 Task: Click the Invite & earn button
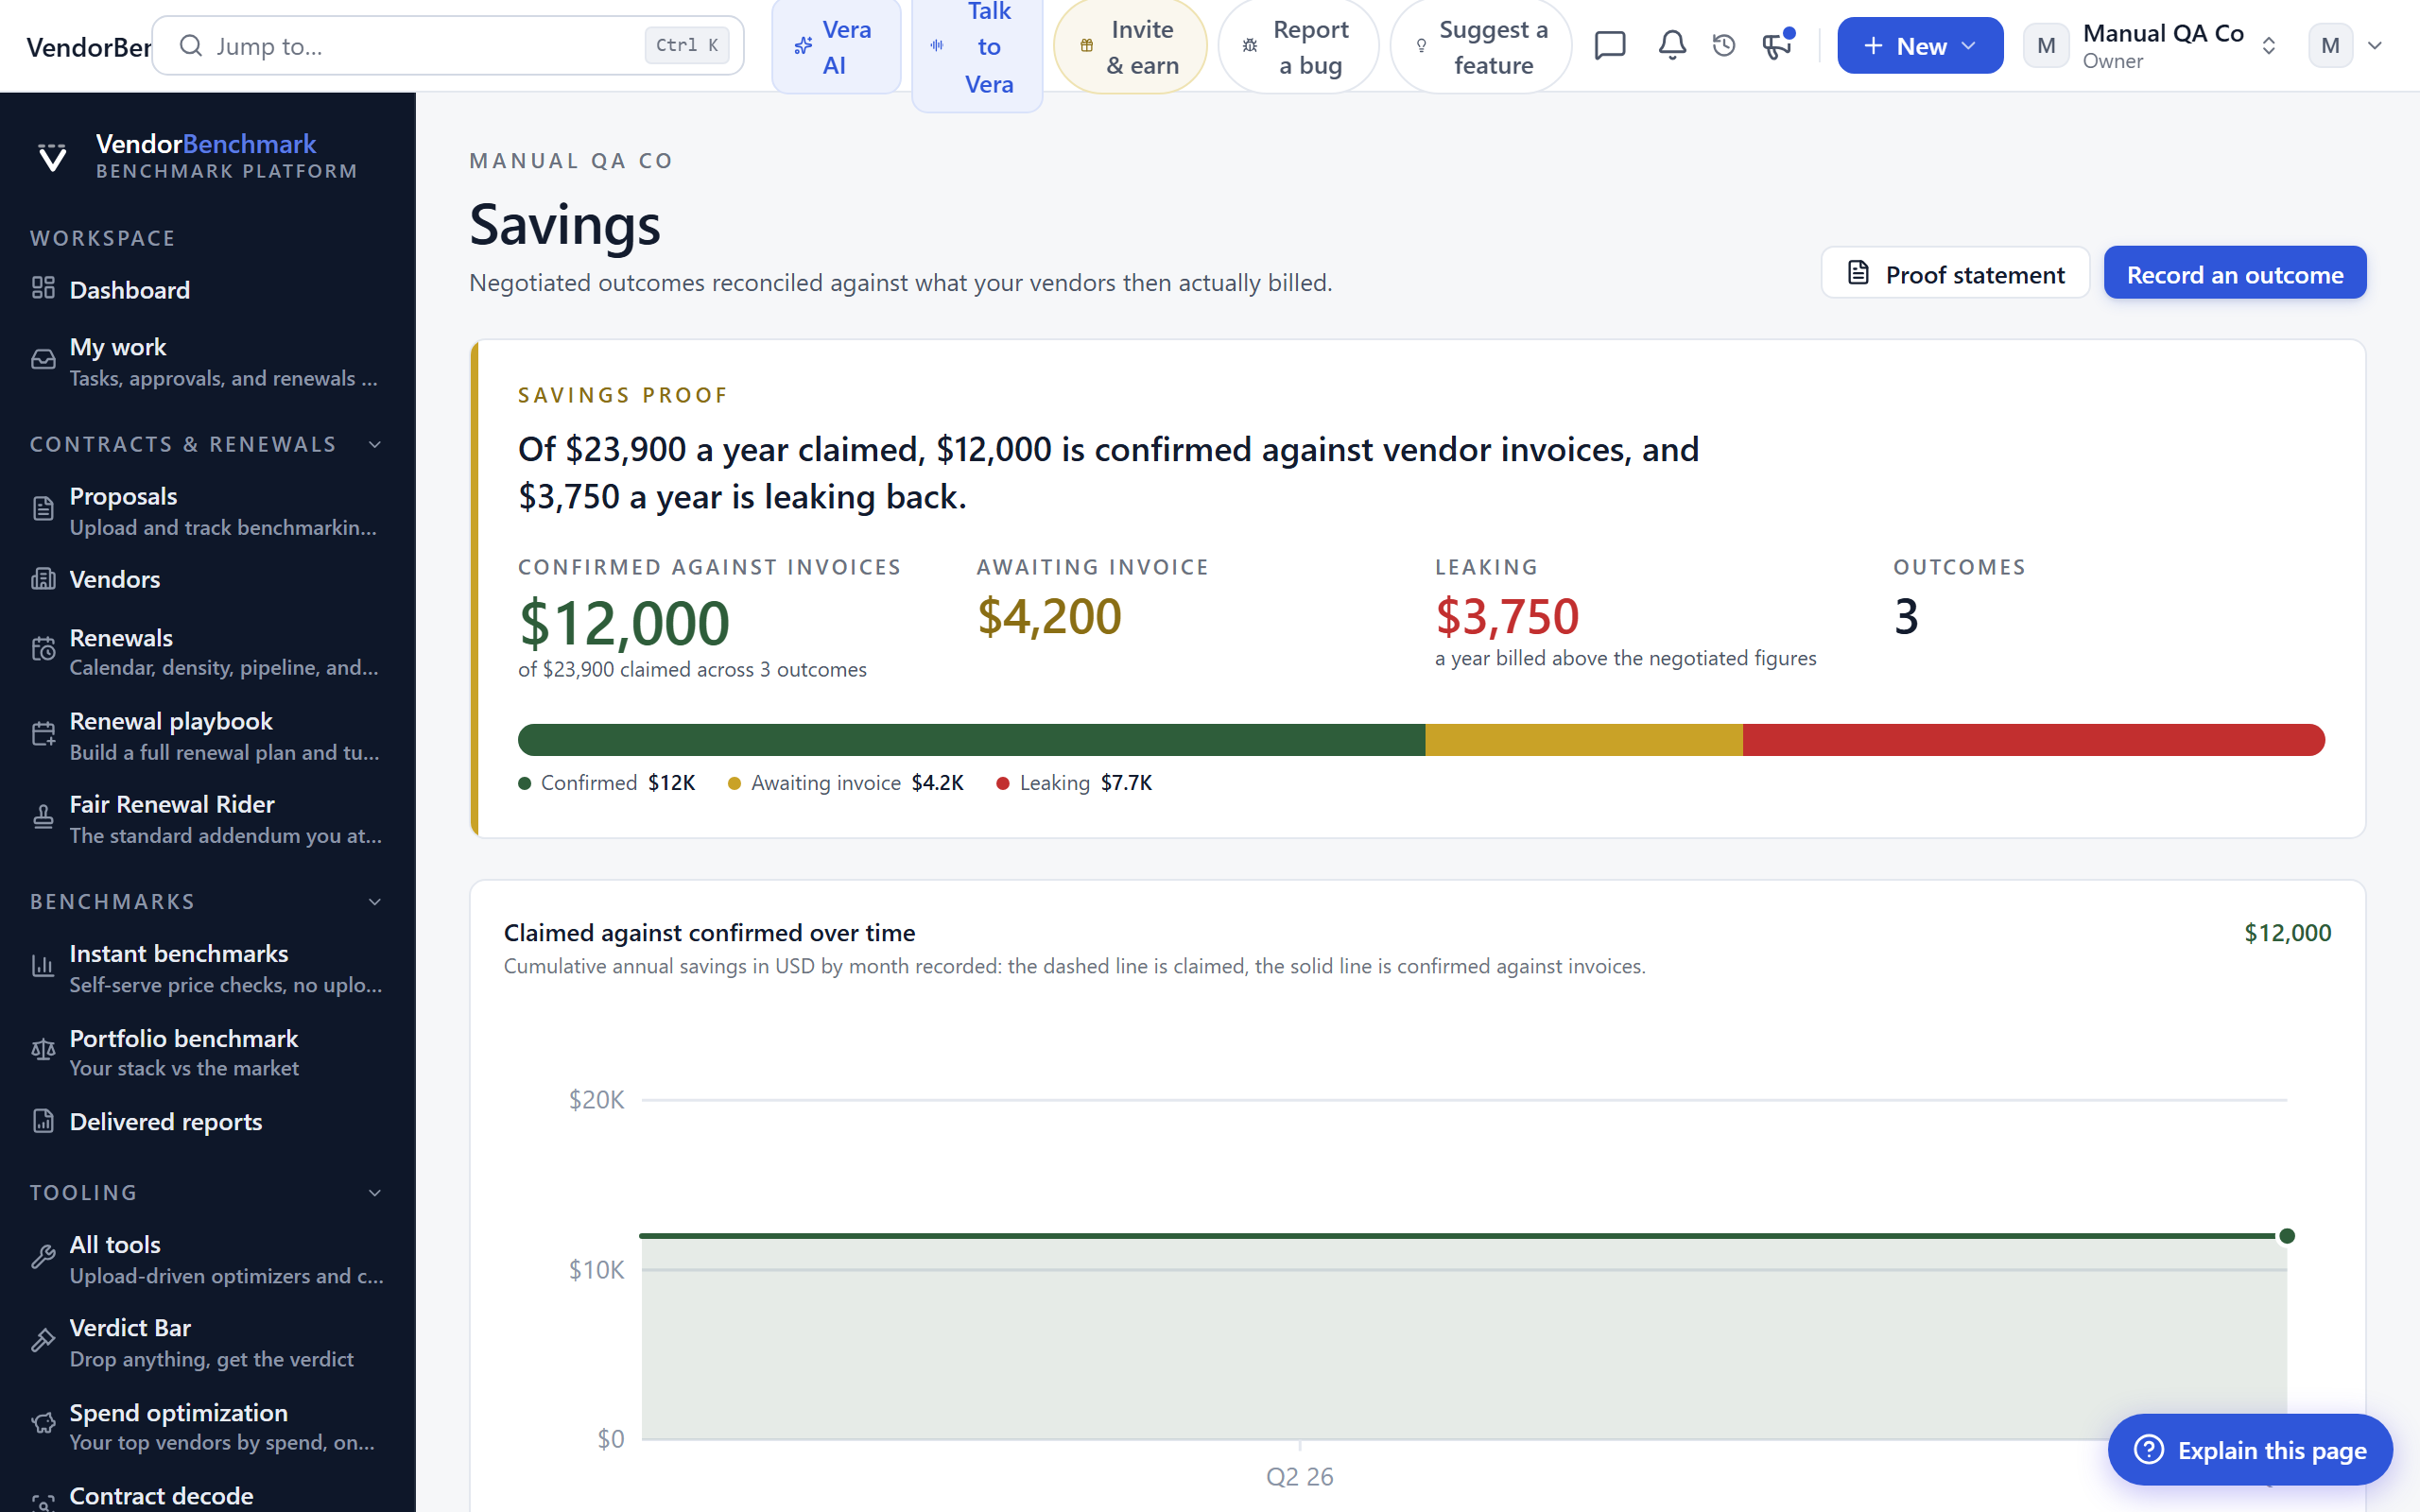(x=1130, y=46)
